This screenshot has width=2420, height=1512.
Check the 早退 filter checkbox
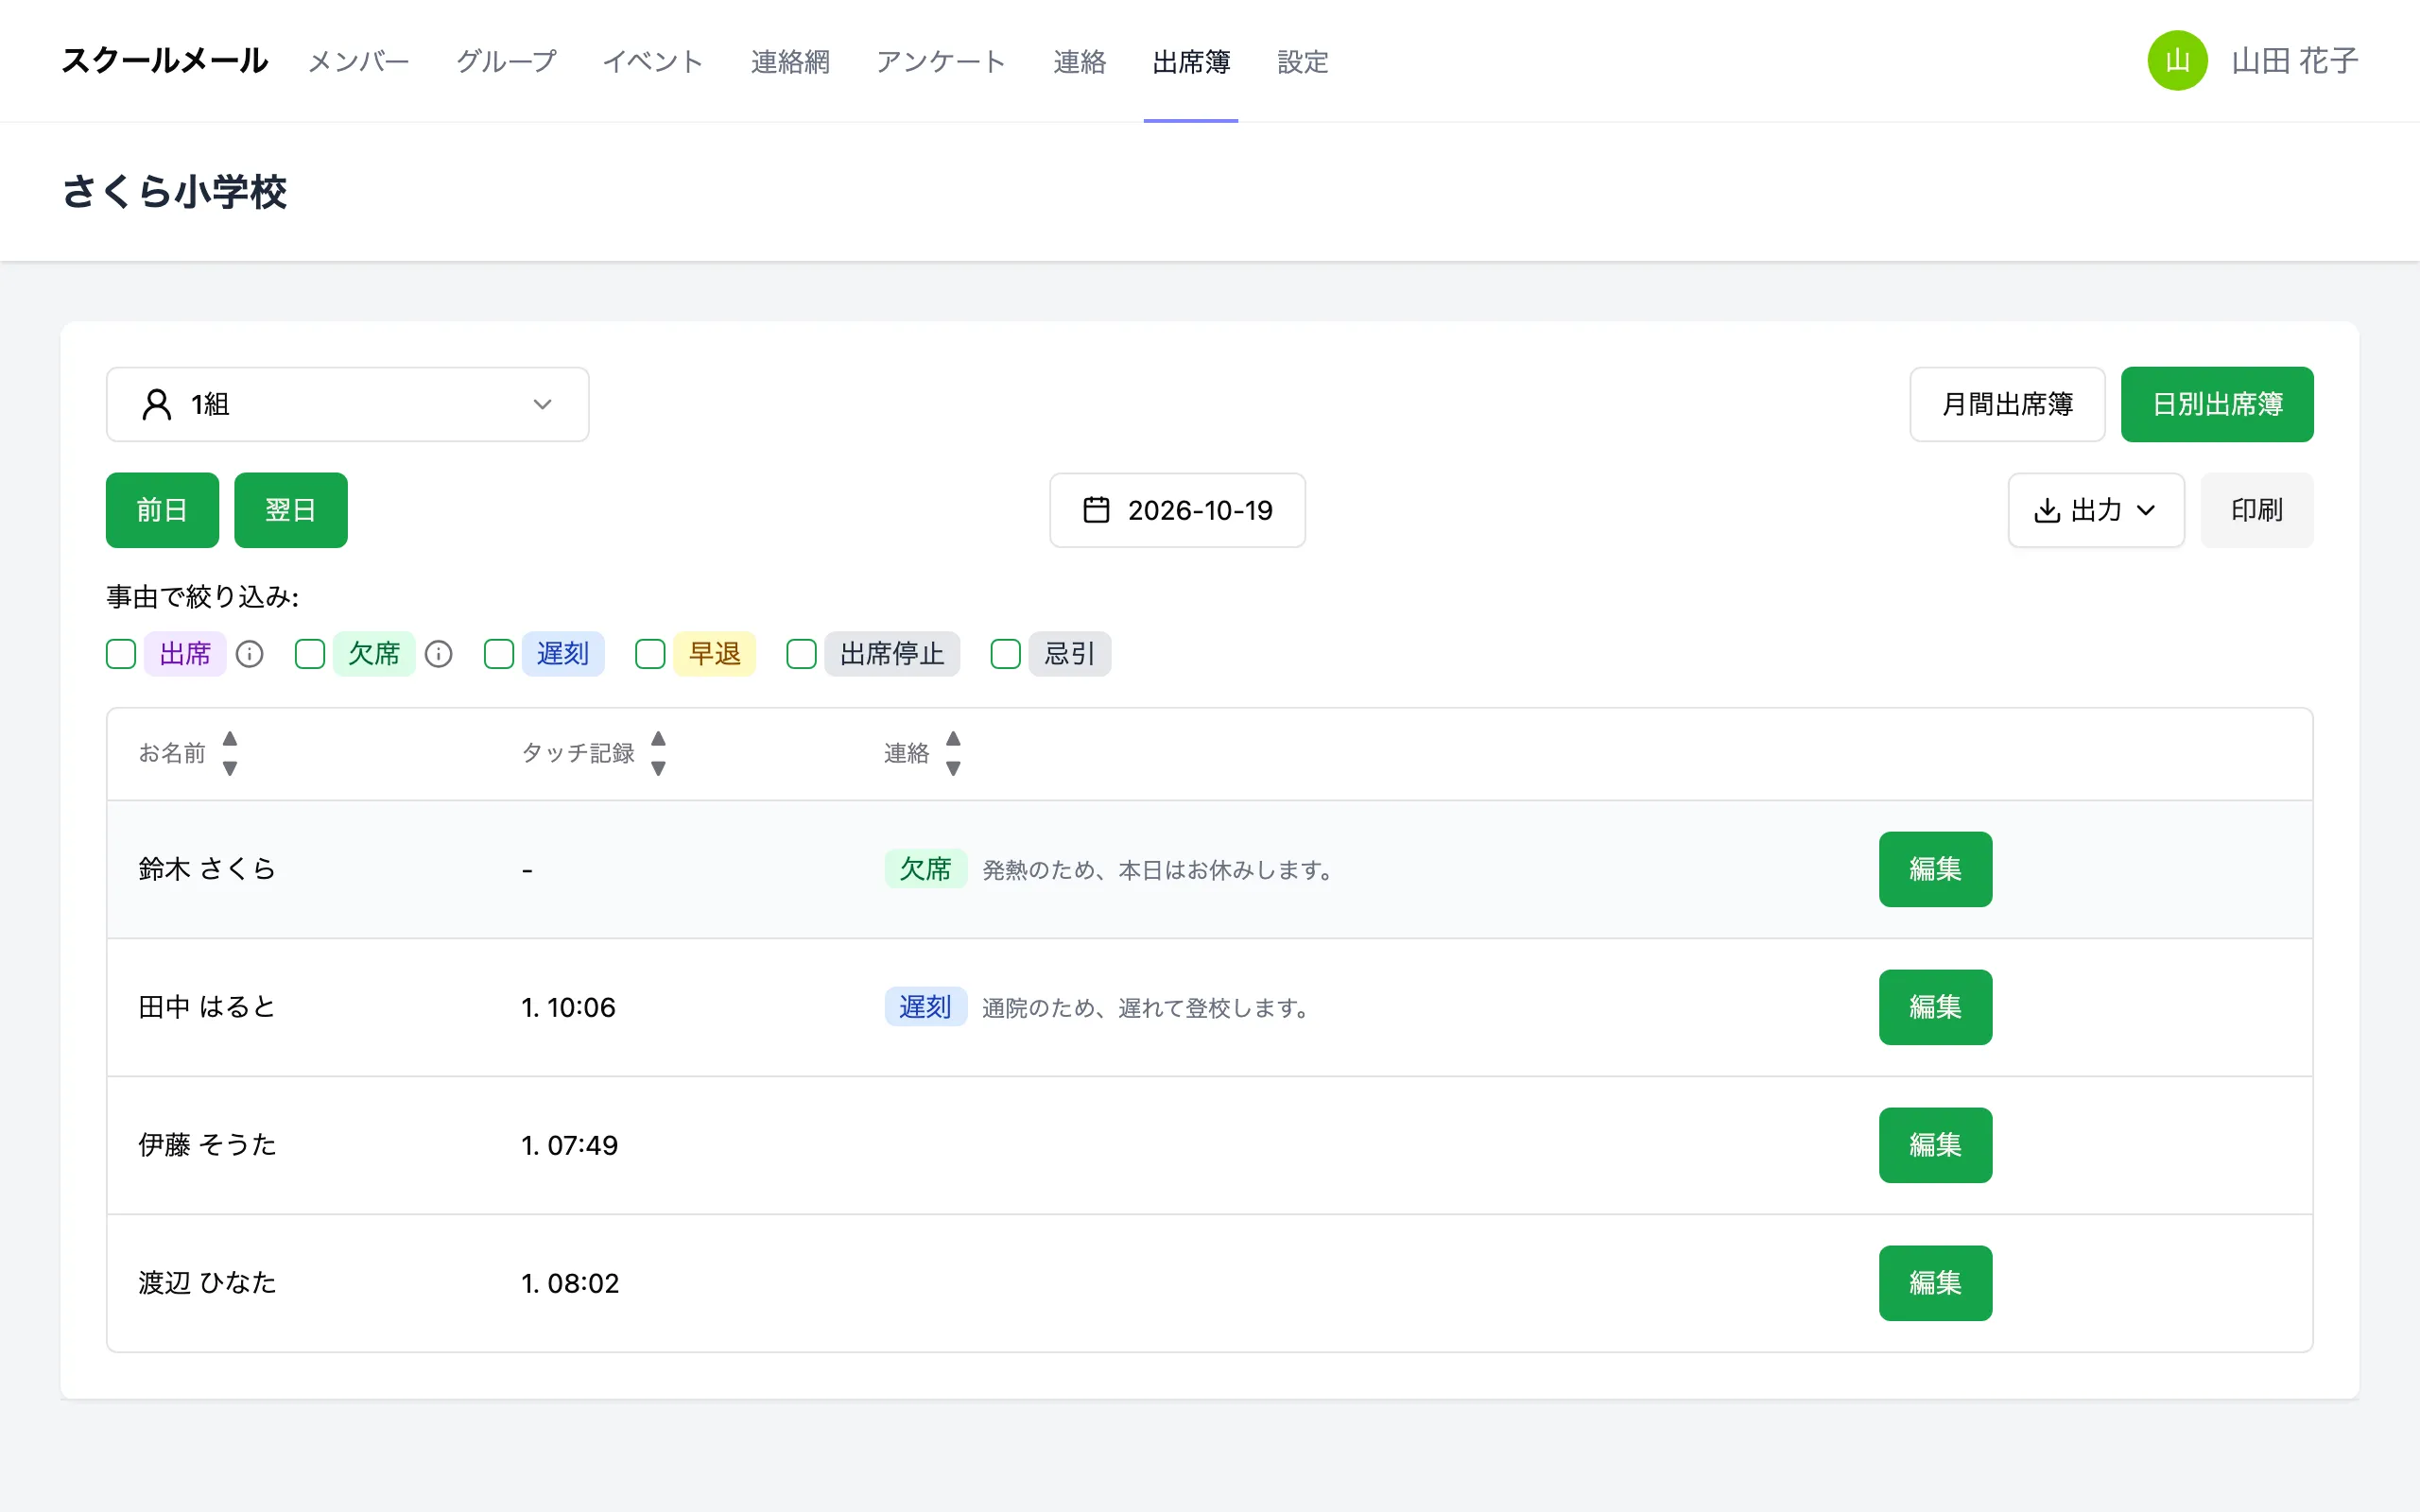click(650, 654)
